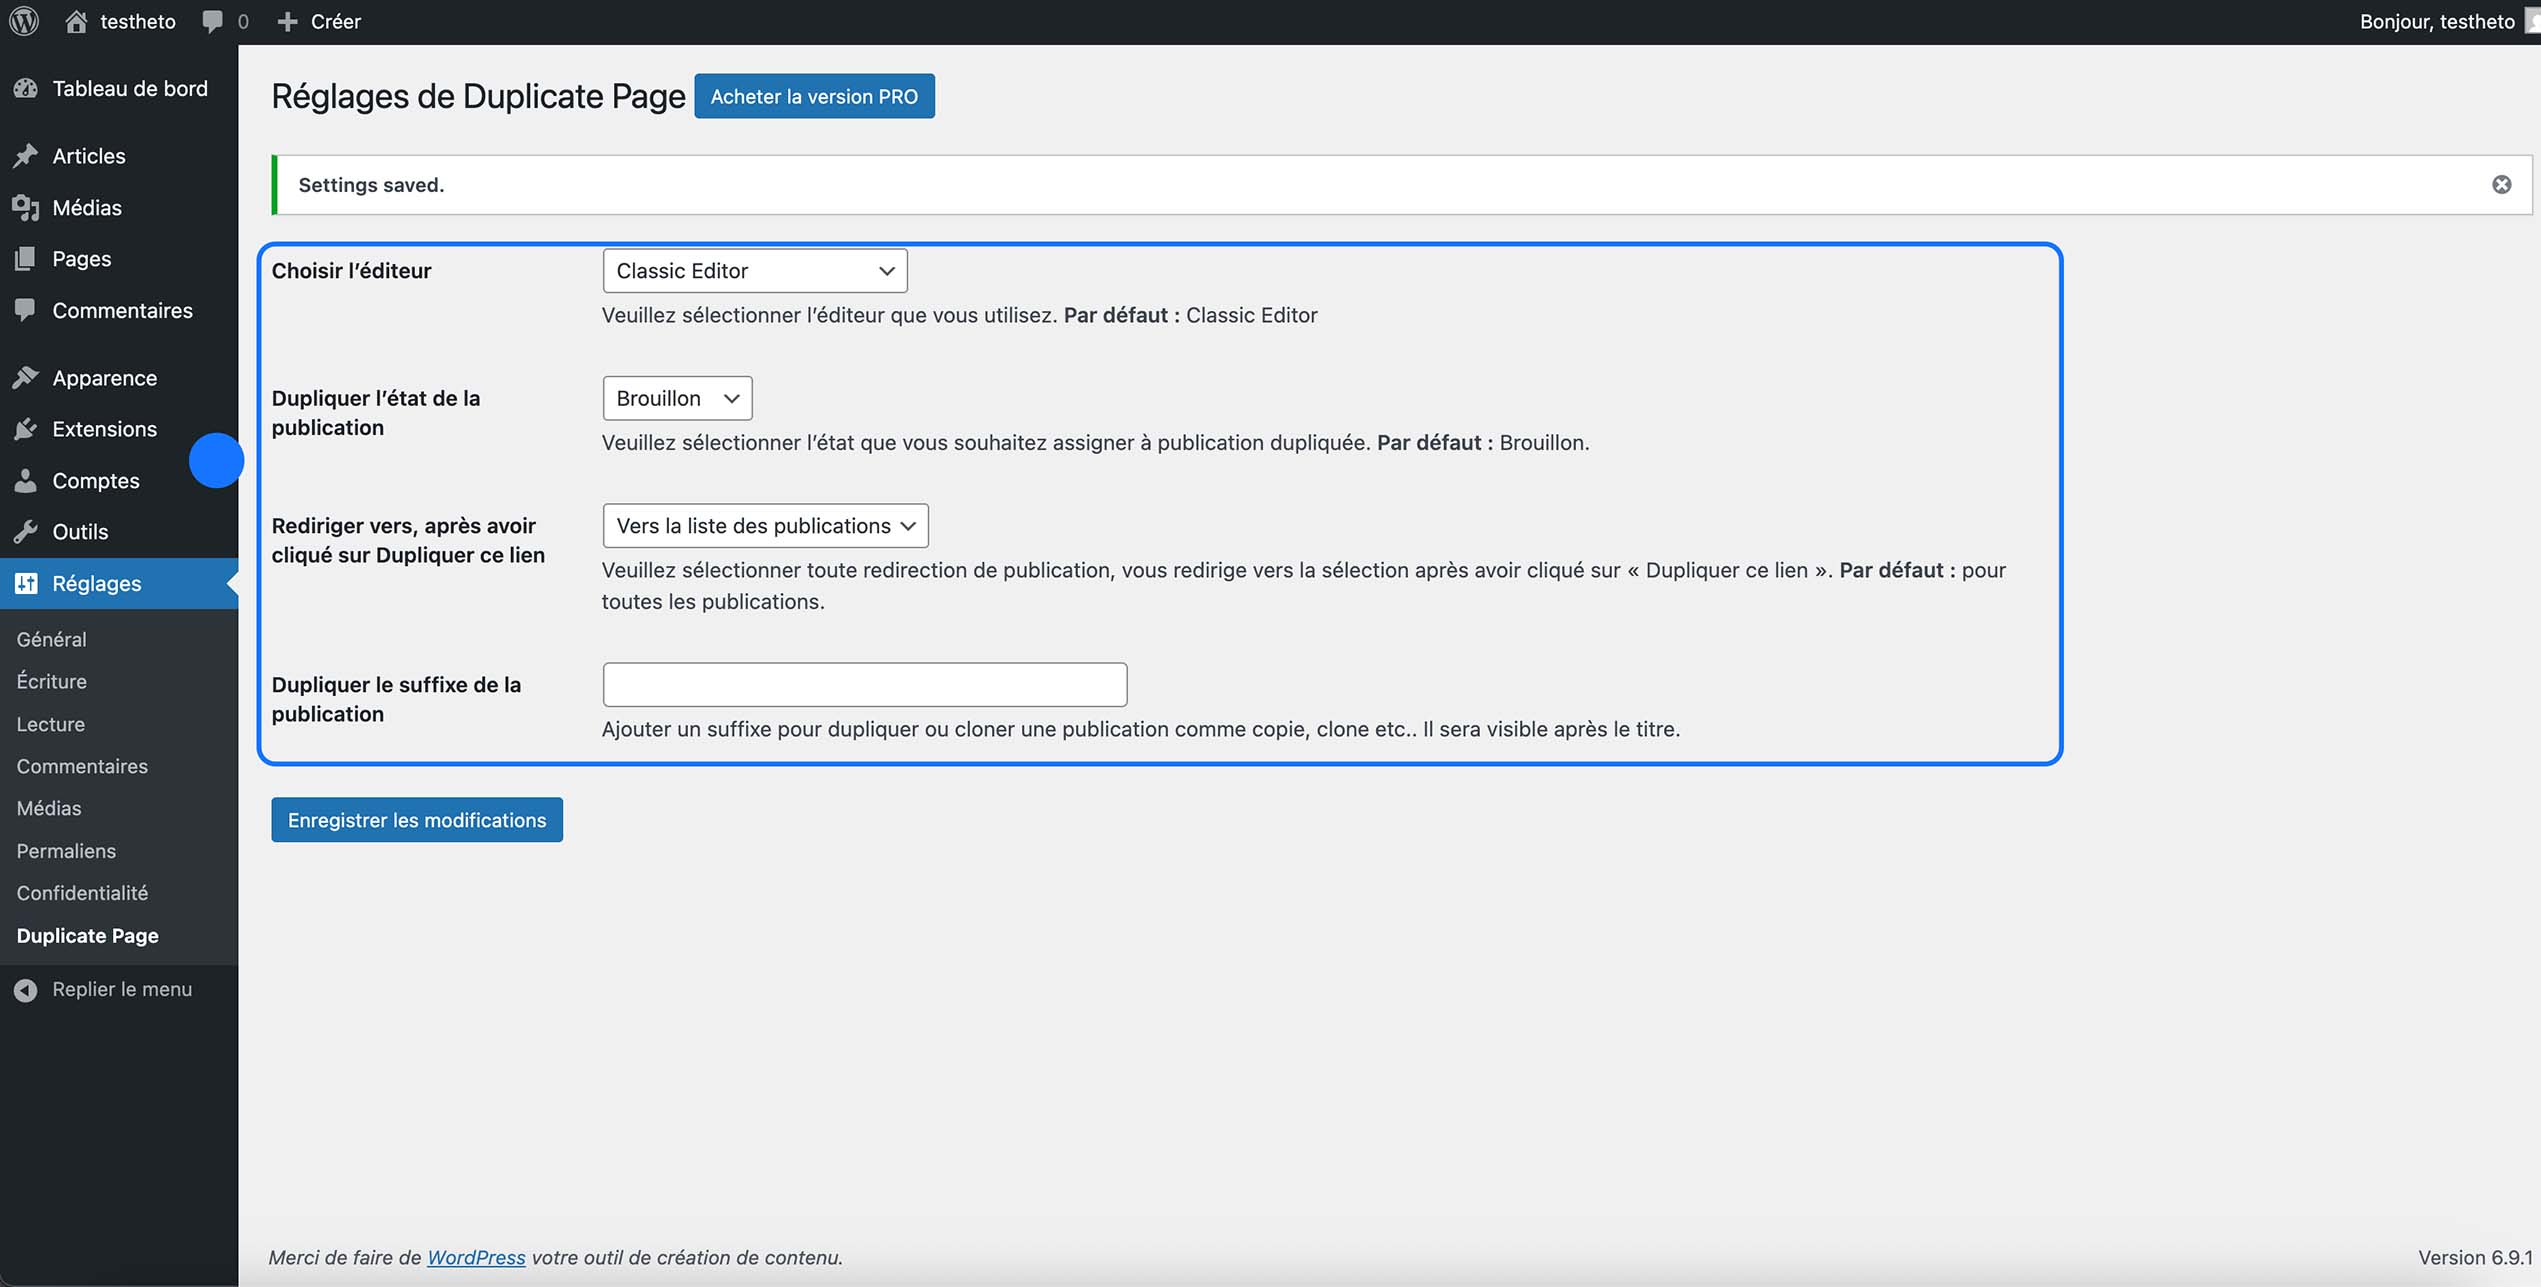Open the Créer plus icon
This screenshot has height=1287, width=2541.
[x=288, y=20]
